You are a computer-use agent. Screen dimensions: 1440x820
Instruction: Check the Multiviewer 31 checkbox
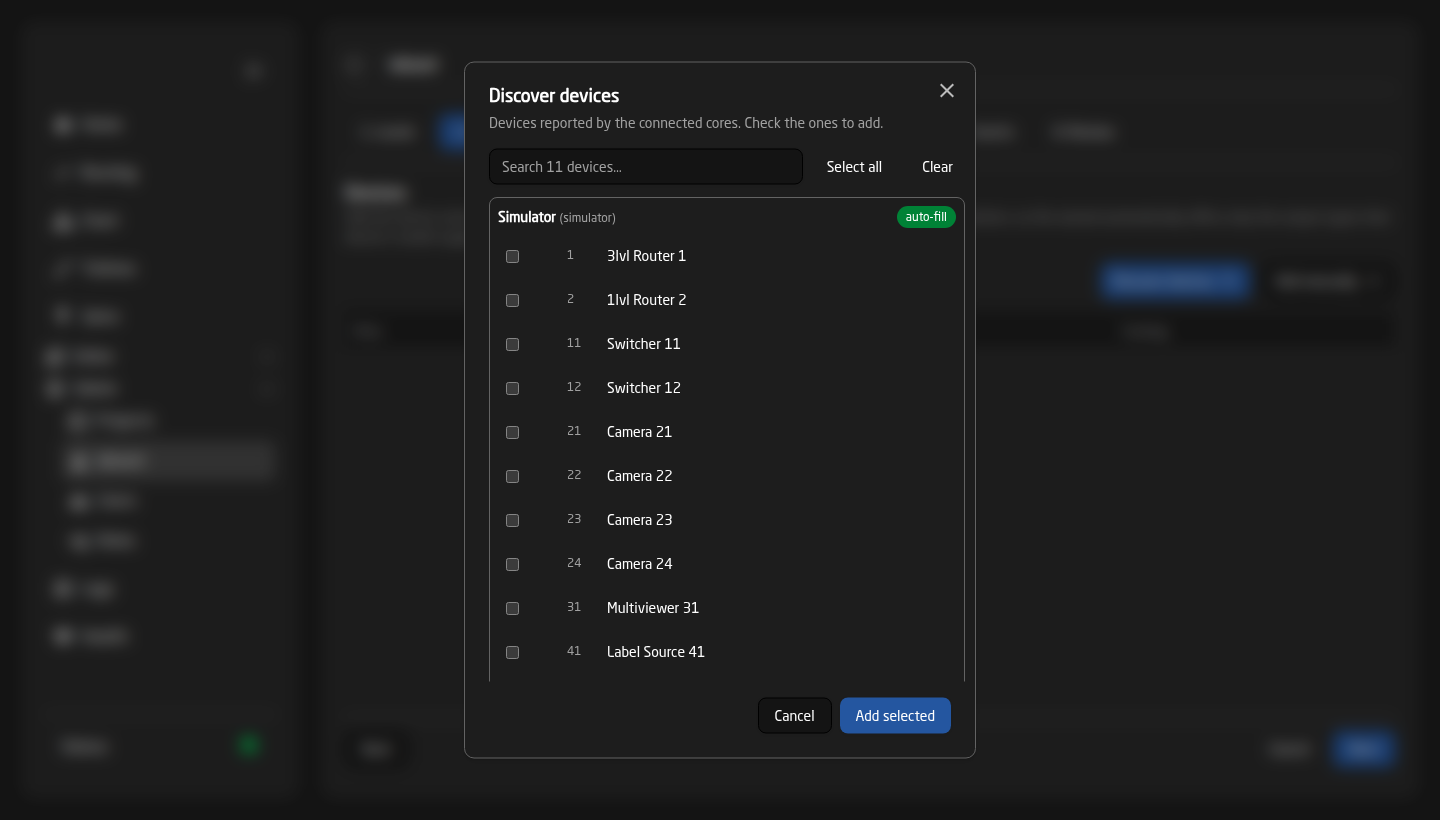(x=512, y=608)
